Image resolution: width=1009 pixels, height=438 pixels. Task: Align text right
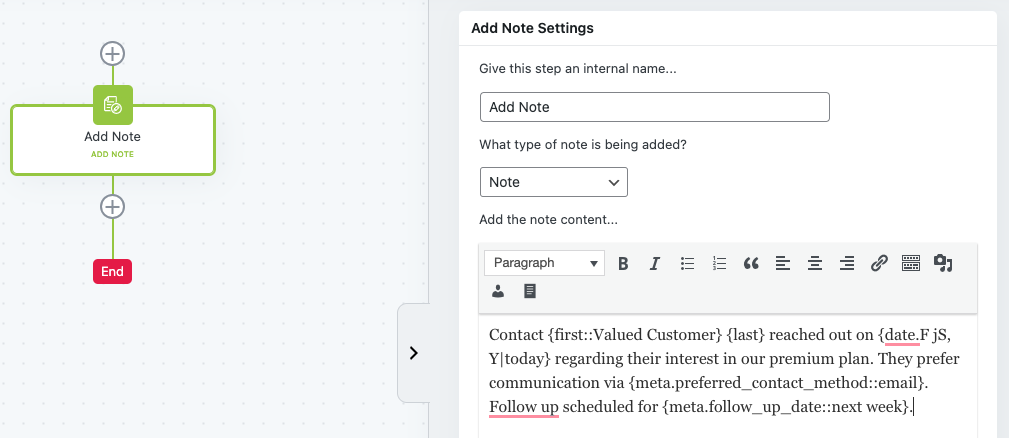[x=847, y=263]
